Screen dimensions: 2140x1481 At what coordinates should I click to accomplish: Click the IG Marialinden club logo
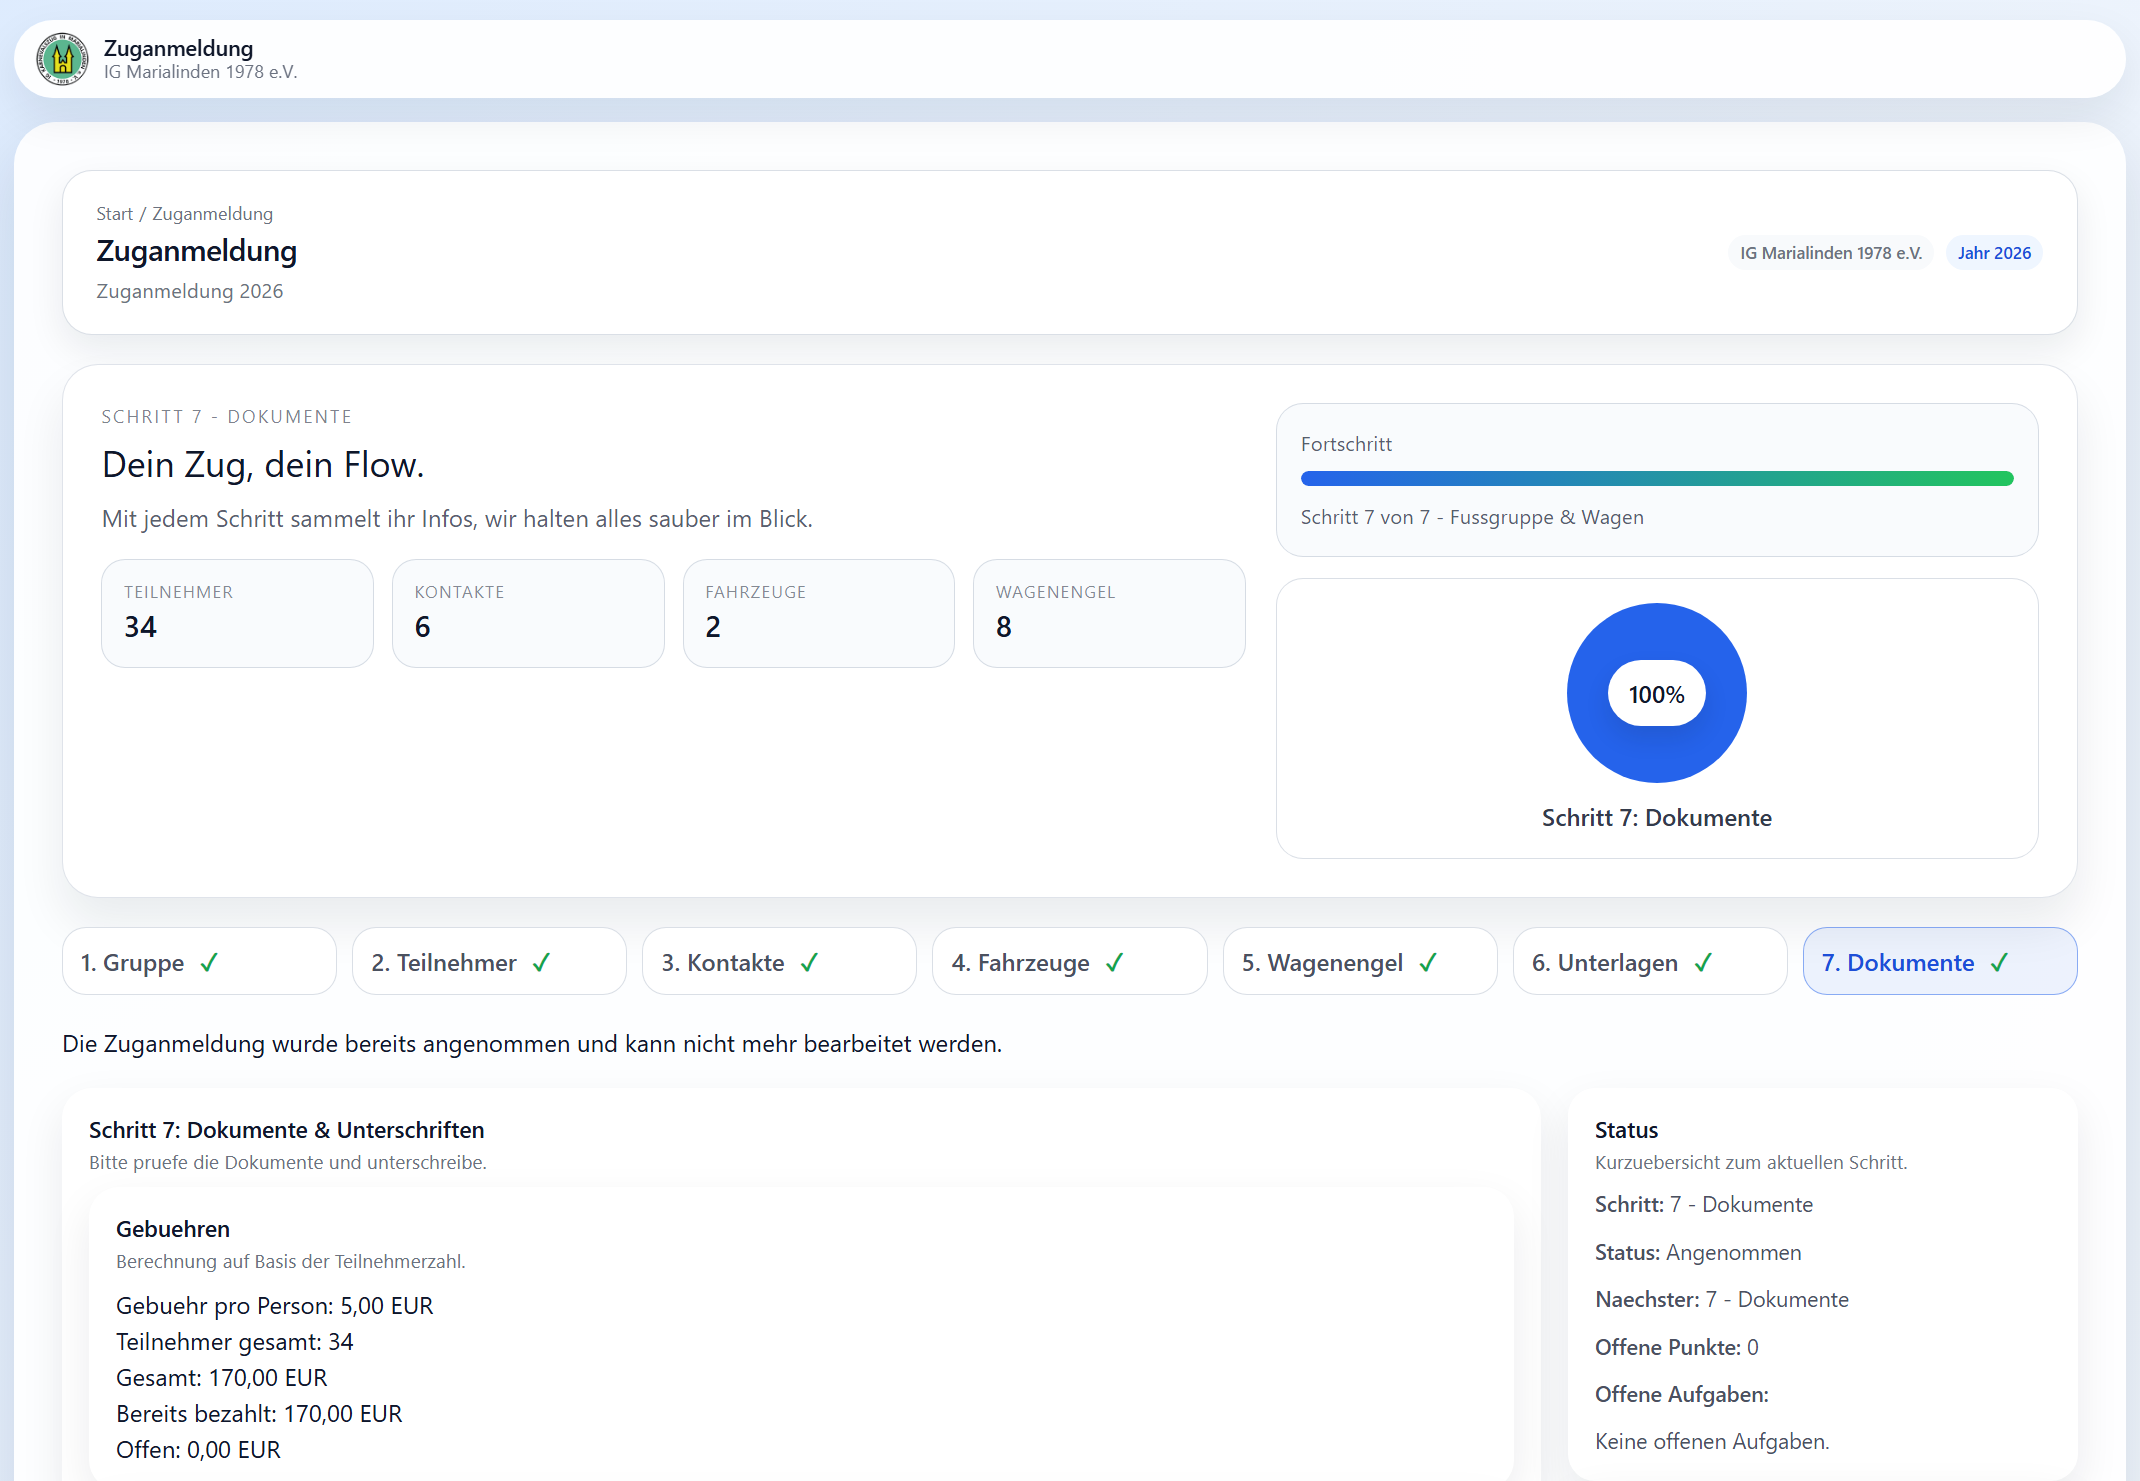point(62,59)
